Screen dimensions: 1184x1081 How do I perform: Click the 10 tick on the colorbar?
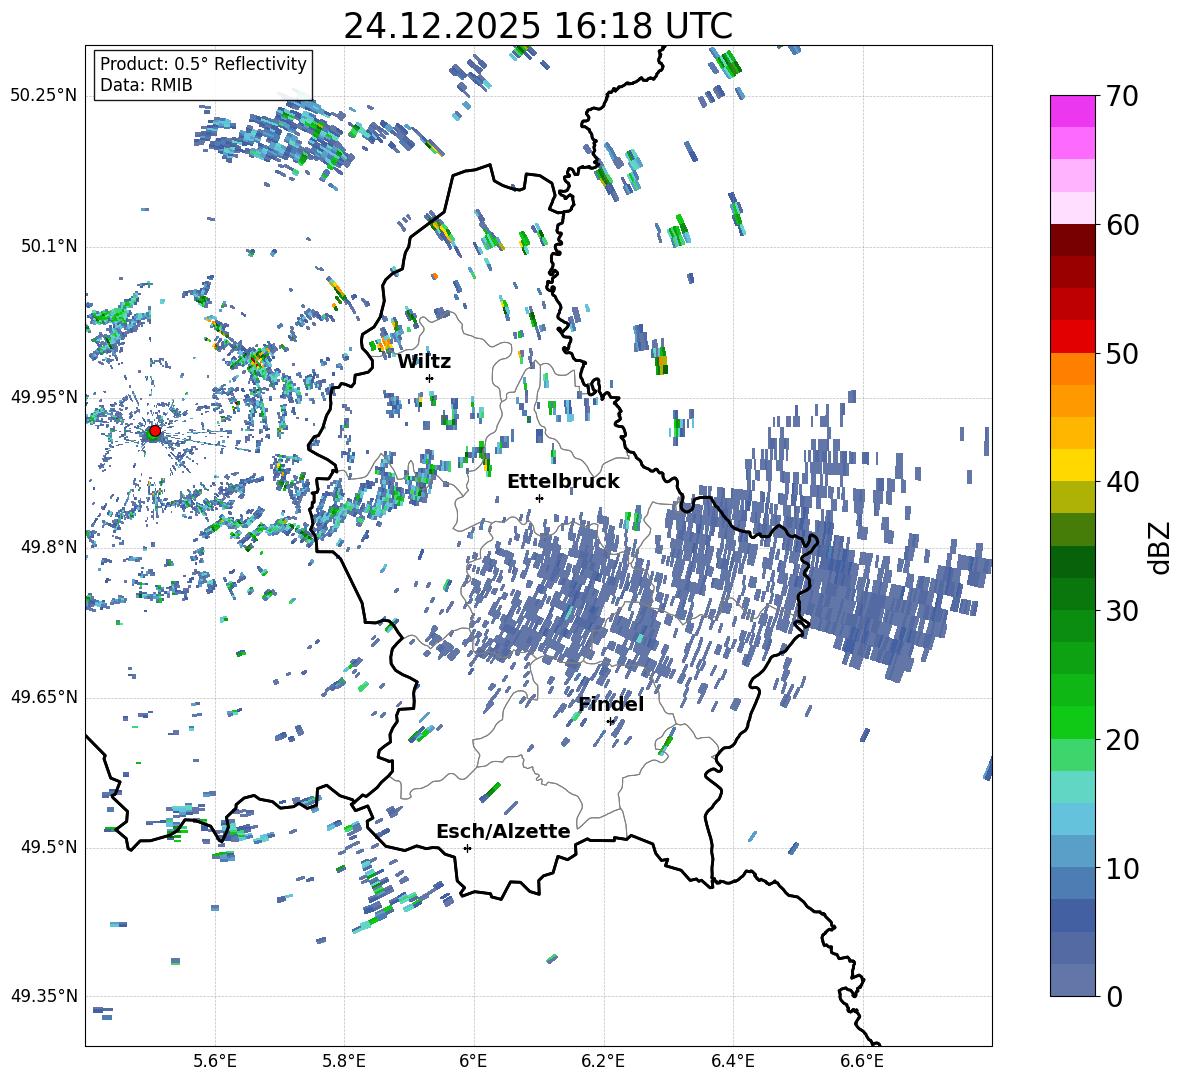1122,869
